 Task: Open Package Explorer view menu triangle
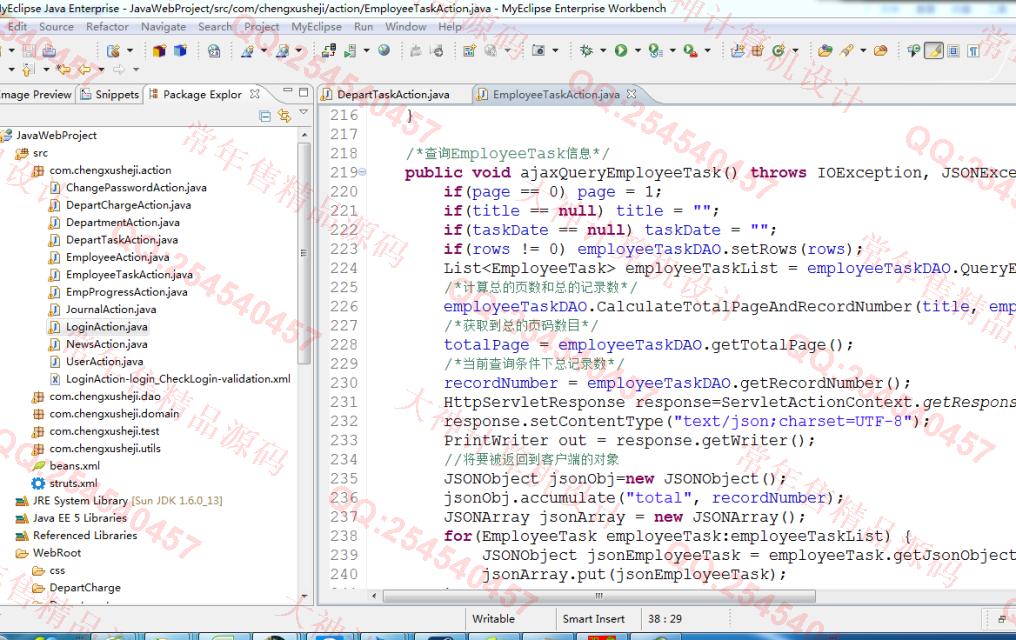(304, 115)
